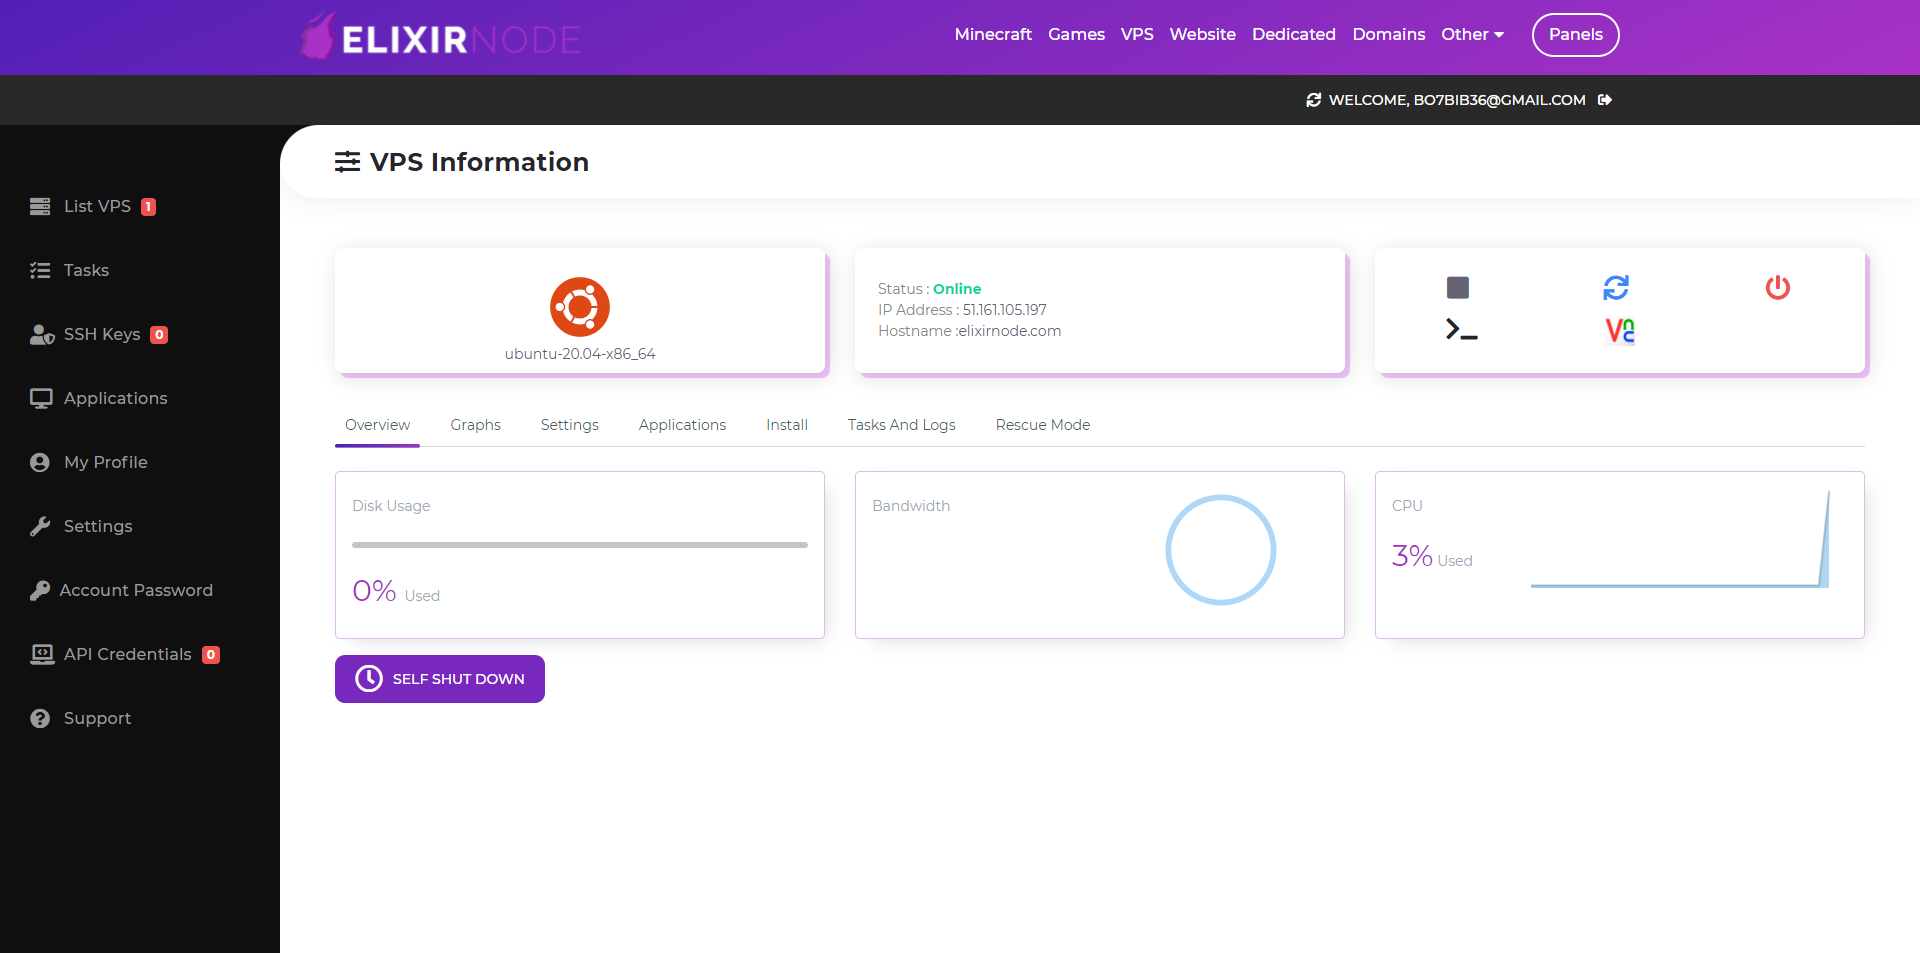
Task: Click the Support question-mark icon
Action: [x=40, y=718]
